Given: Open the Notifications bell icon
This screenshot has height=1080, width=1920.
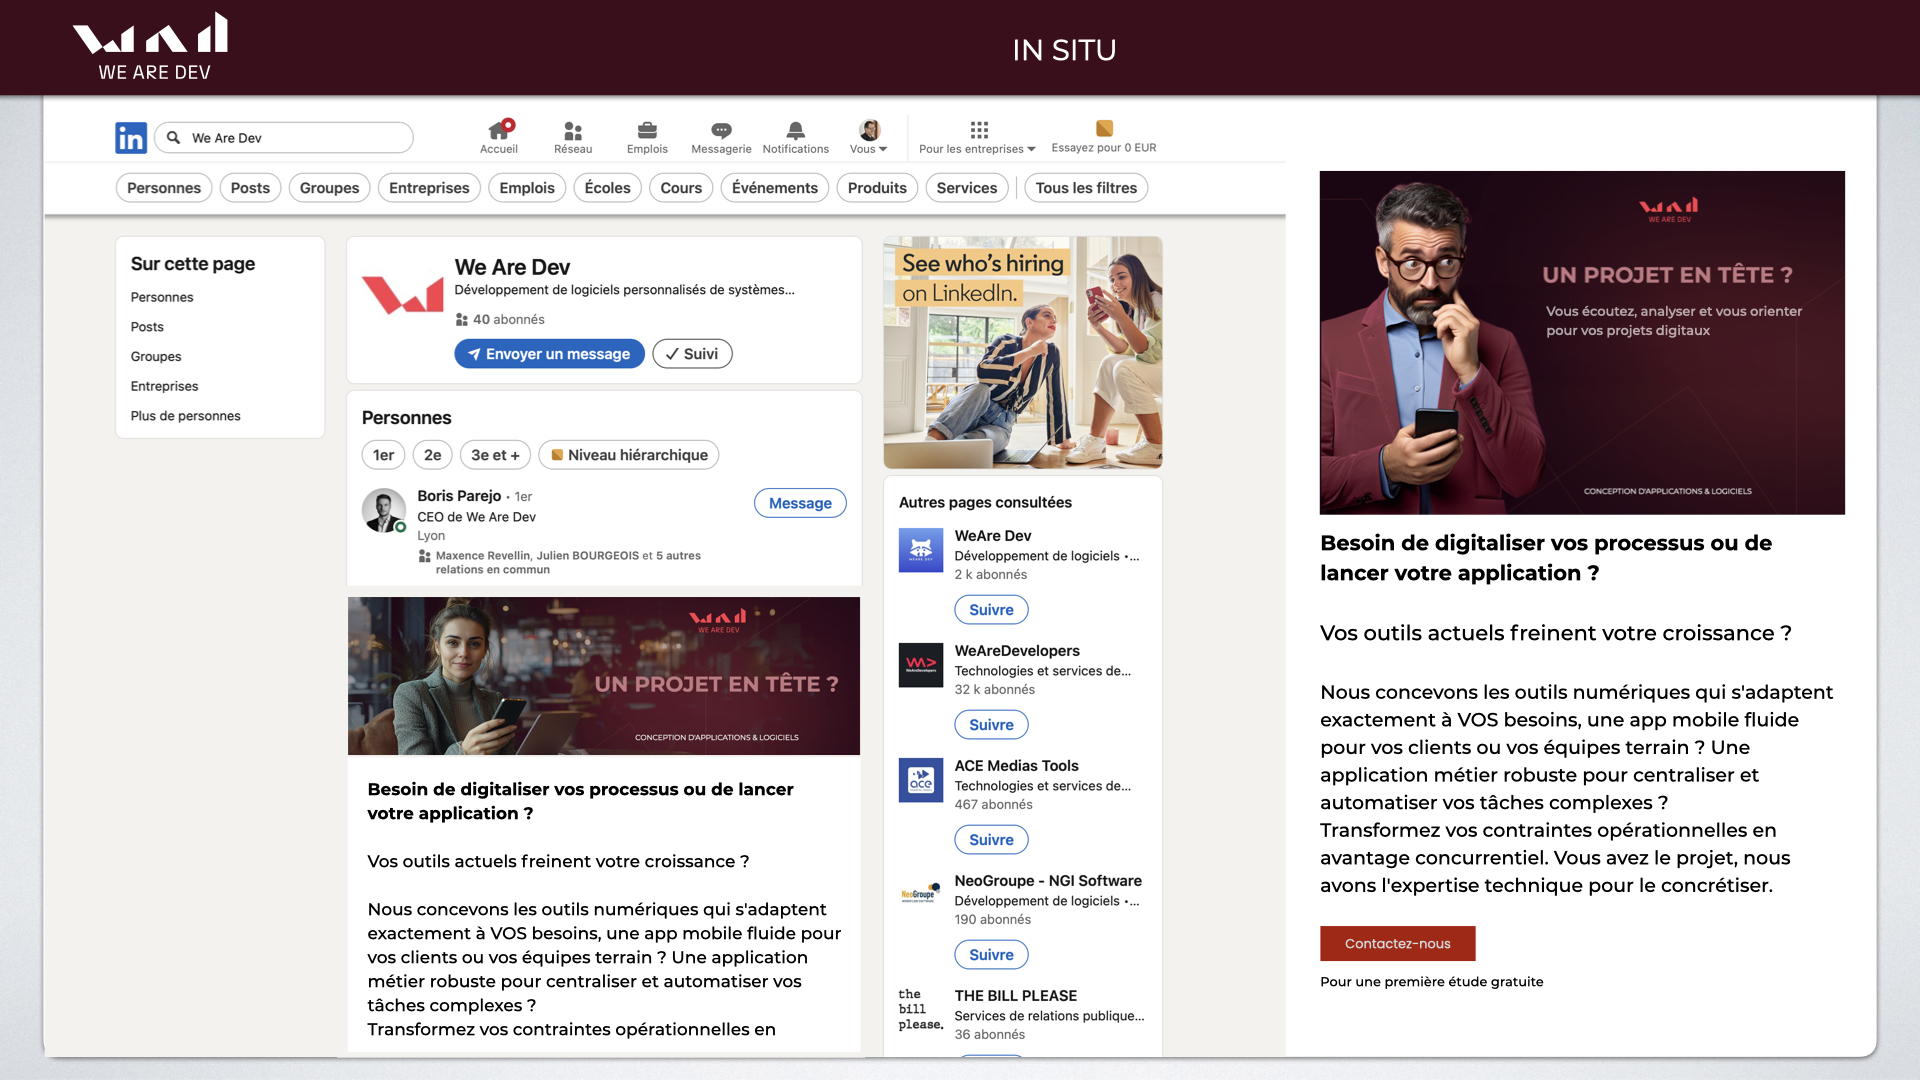Looking at the screenshot, I should [795, 131].
